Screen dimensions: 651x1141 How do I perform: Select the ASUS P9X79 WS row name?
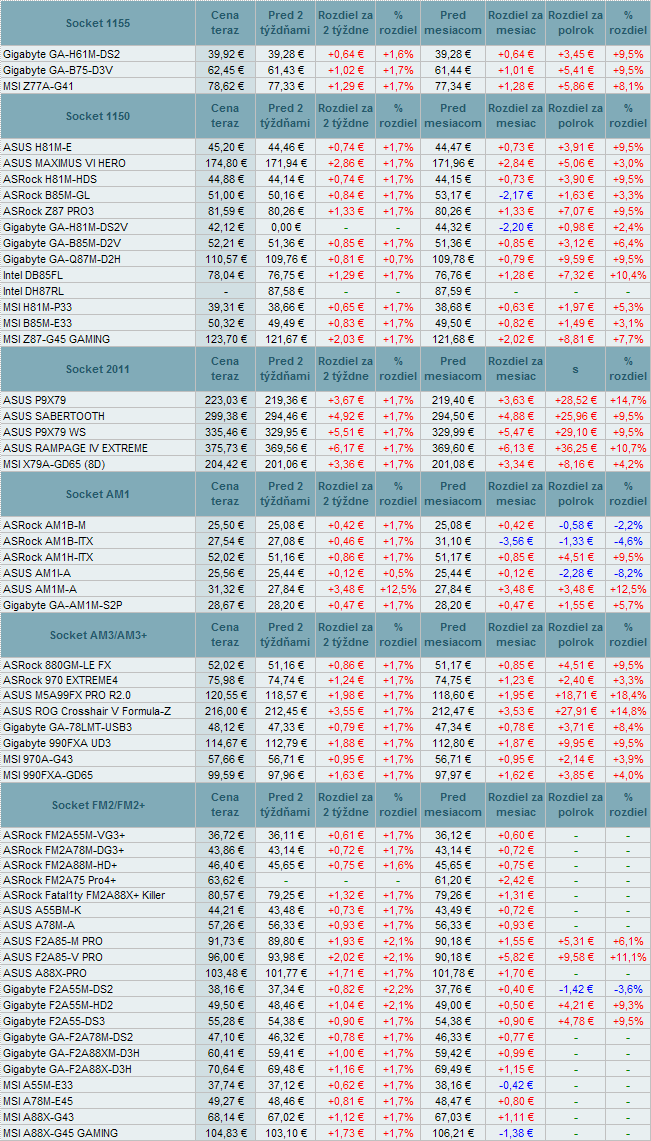(x=43, y=432)
